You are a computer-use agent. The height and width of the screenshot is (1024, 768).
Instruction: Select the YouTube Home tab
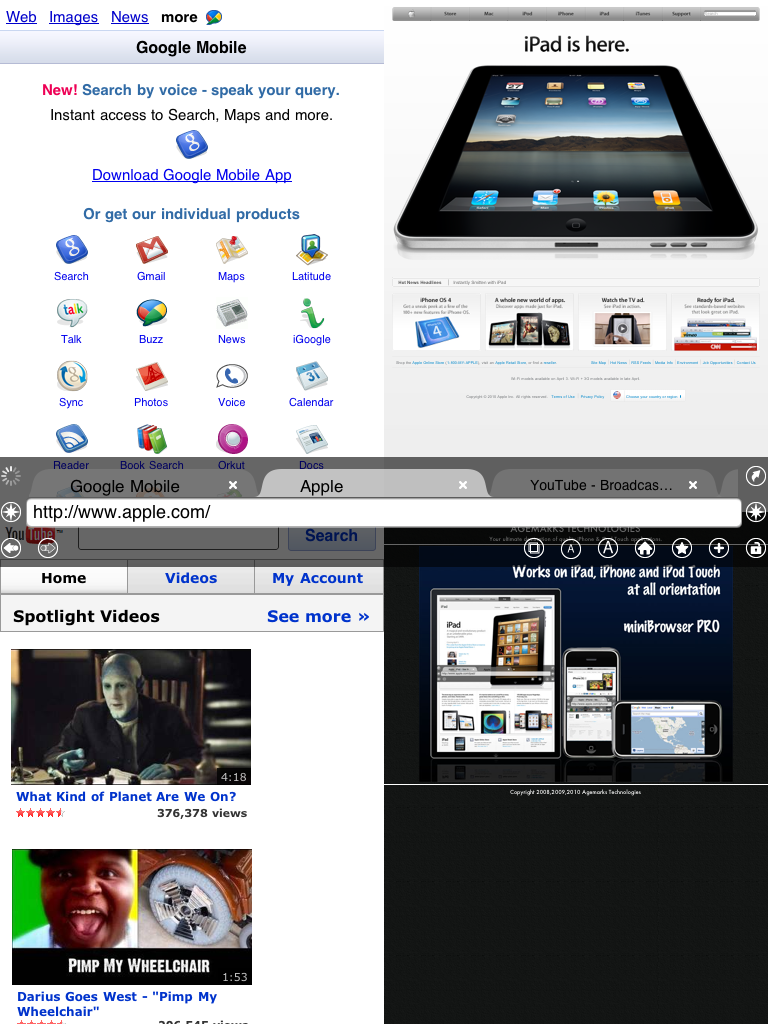[64, 579]
